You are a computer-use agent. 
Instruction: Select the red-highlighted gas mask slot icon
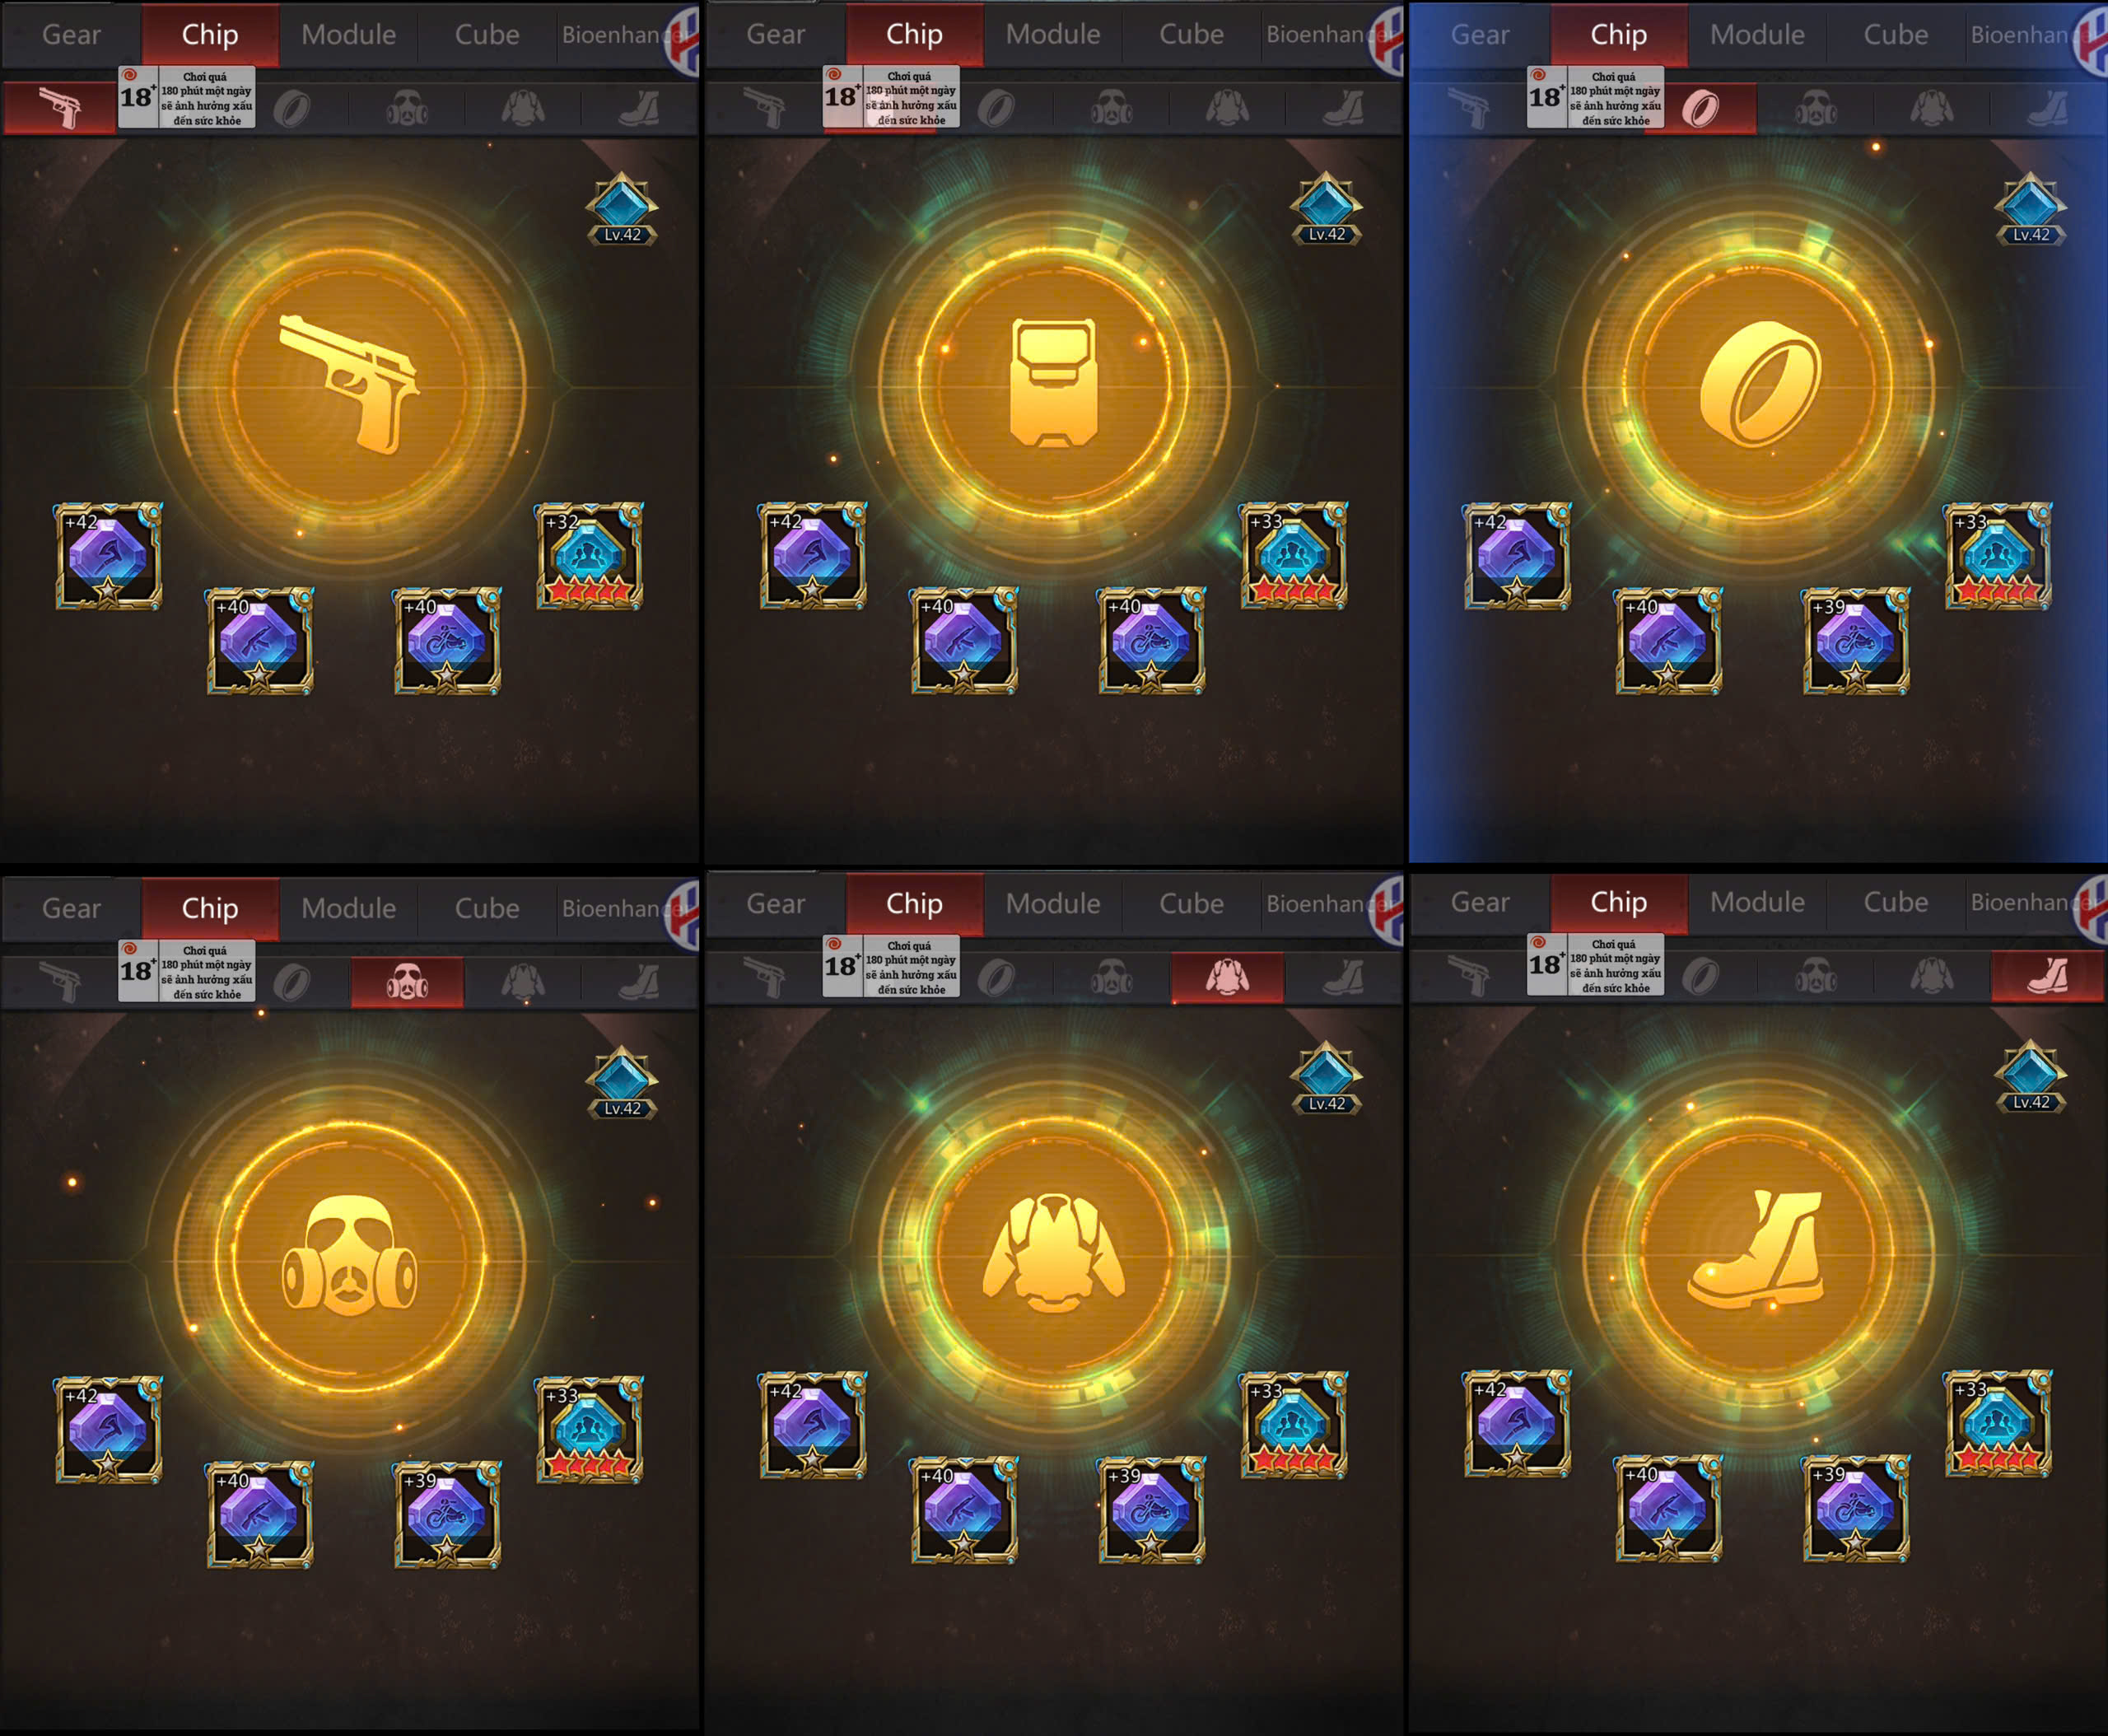tap(407, 982)
